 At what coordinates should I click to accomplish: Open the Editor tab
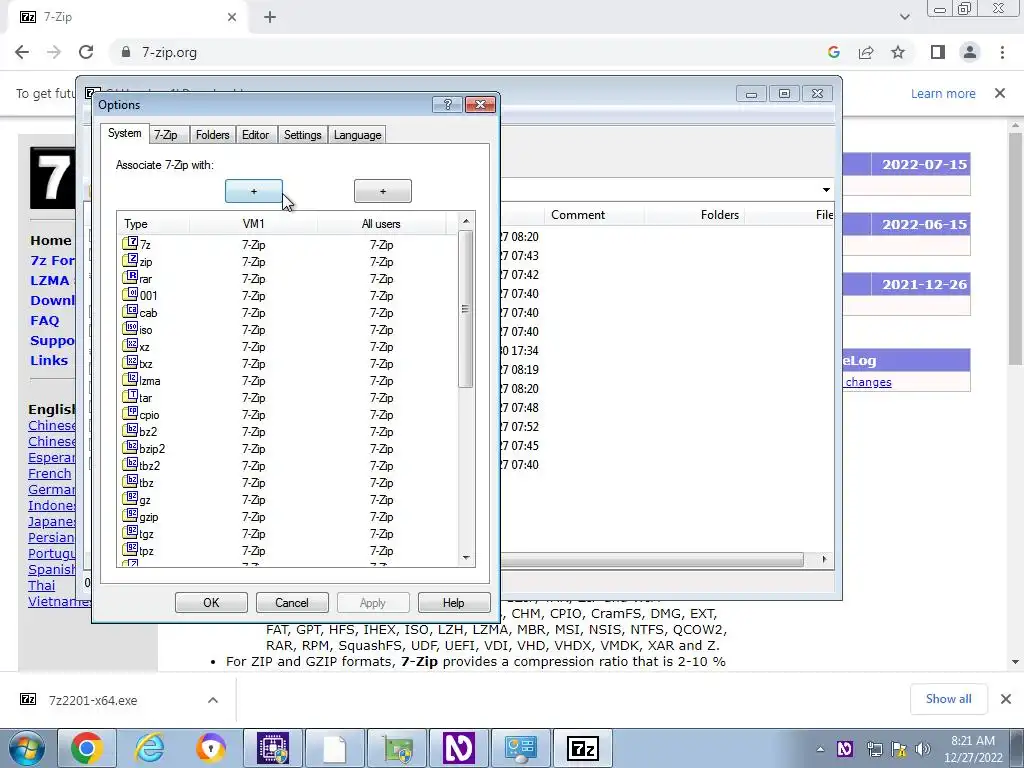[255, 135]
